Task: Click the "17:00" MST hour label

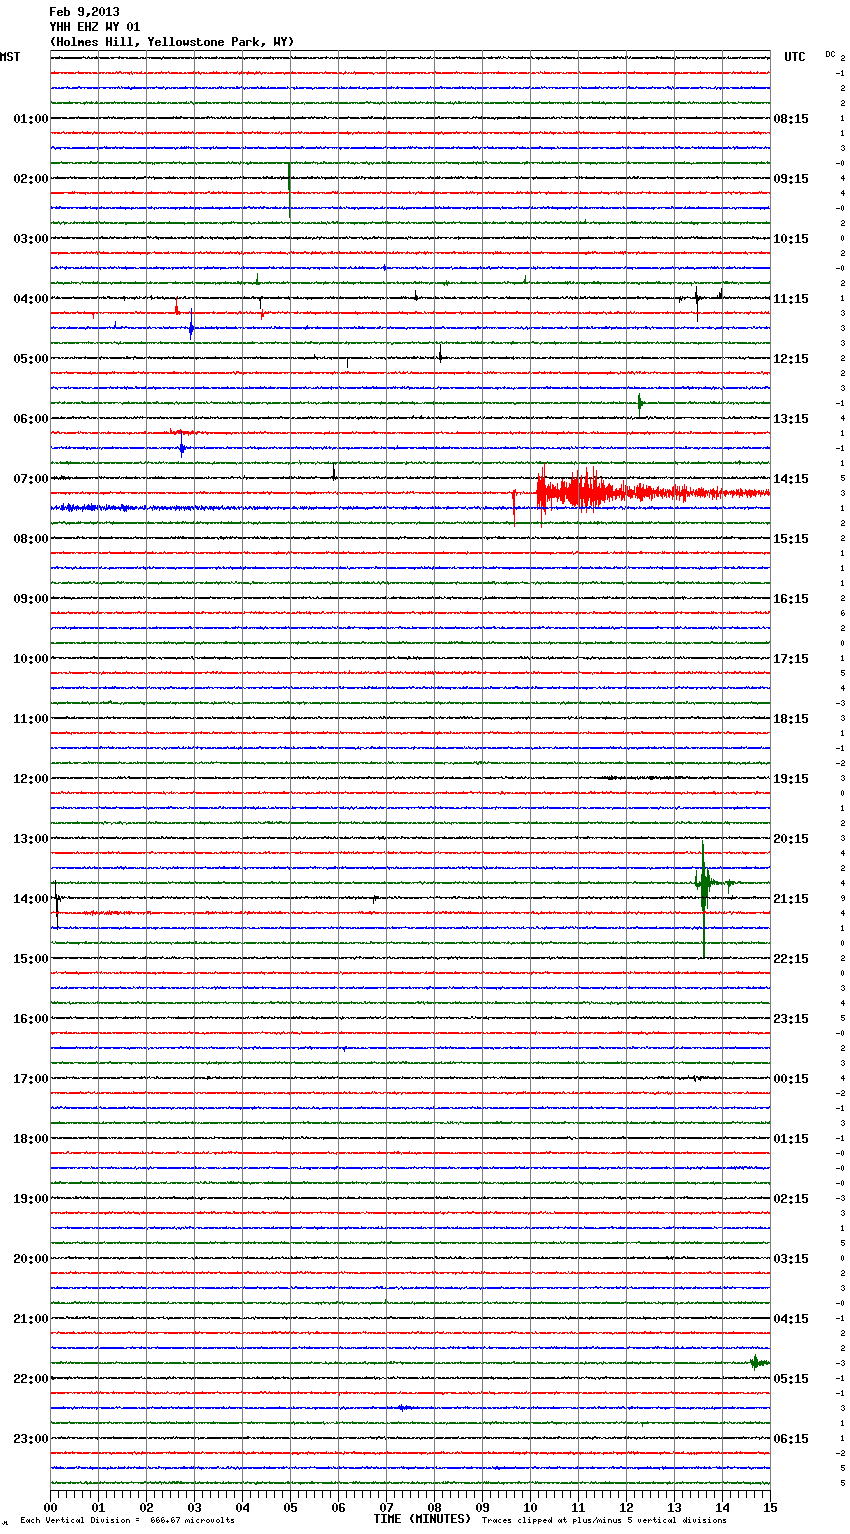Action: pos(31,1079)
